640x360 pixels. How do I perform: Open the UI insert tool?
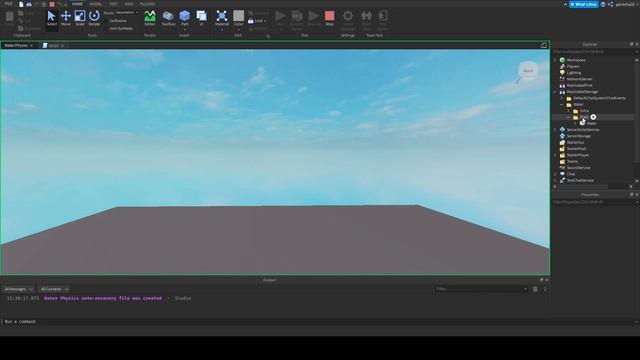(x=202, y=18)
